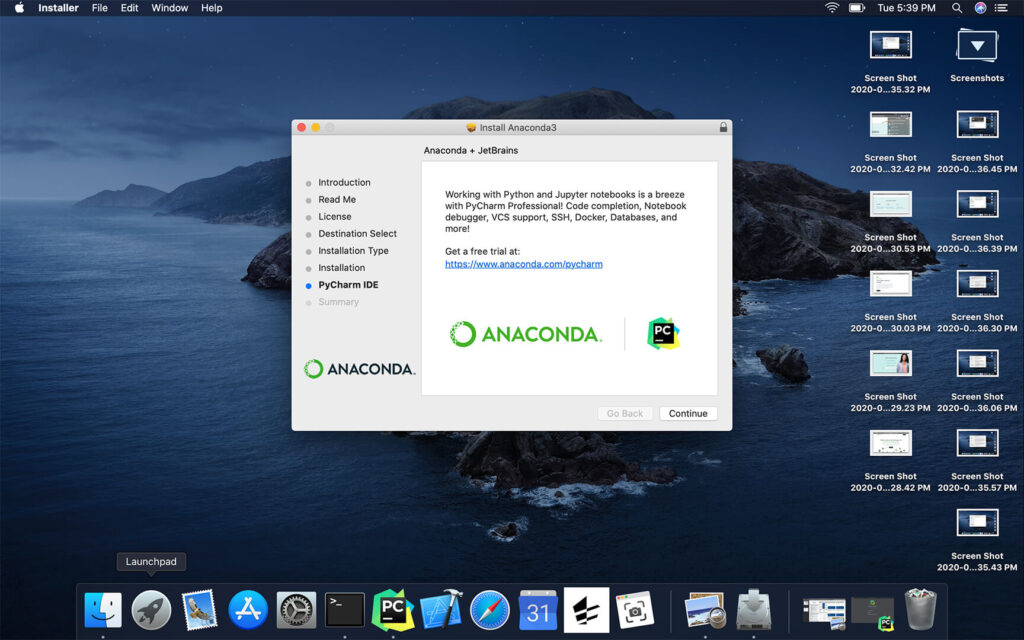Image resolution: width=1024 pixels, height=640 pixels.
Task: Open Preview app in the Dock
Action: pyautogui.click(x=705, y=610)
